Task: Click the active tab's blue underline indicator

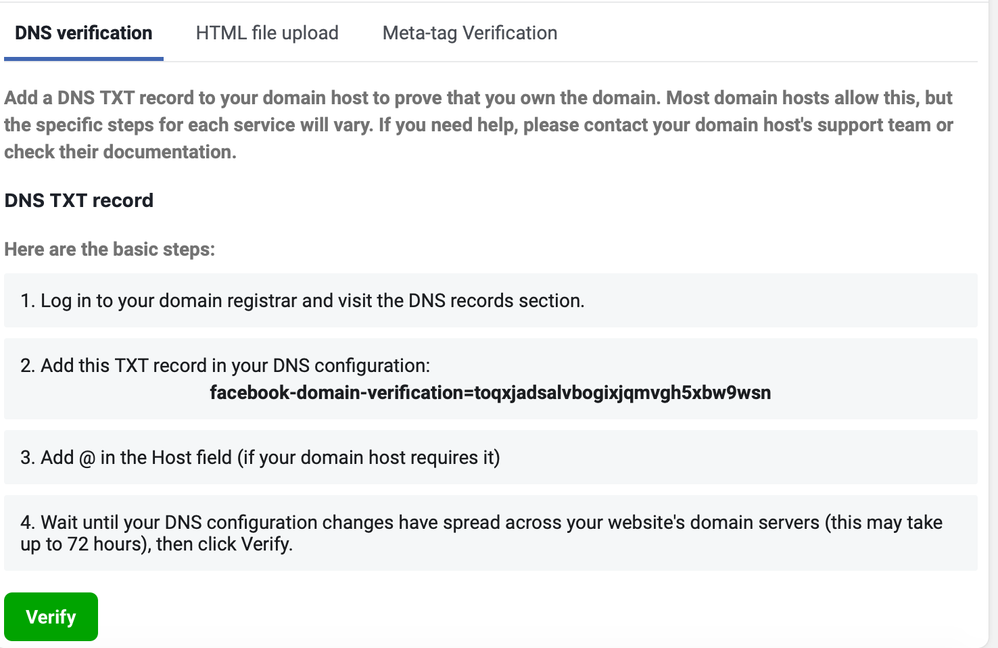Action: [83, 58]
